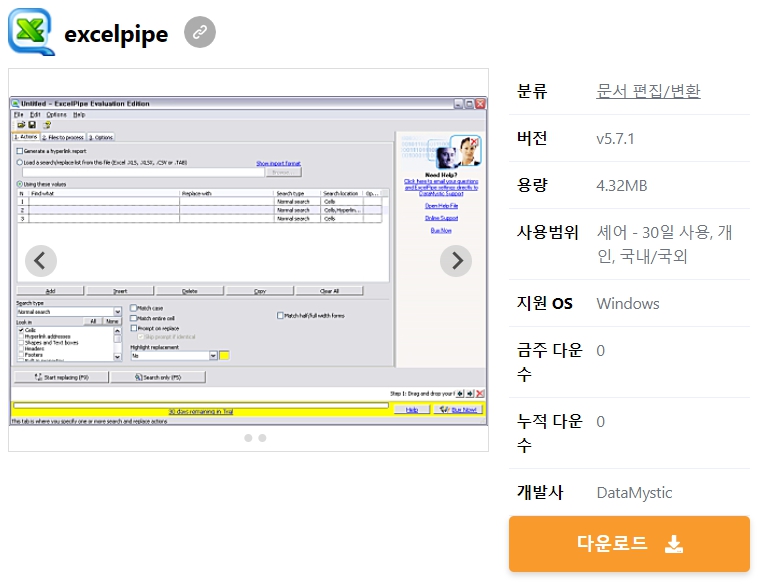Click the help question icon in ExcelPipe toolbar
This screenshot has width=759, height=587.
47,125
